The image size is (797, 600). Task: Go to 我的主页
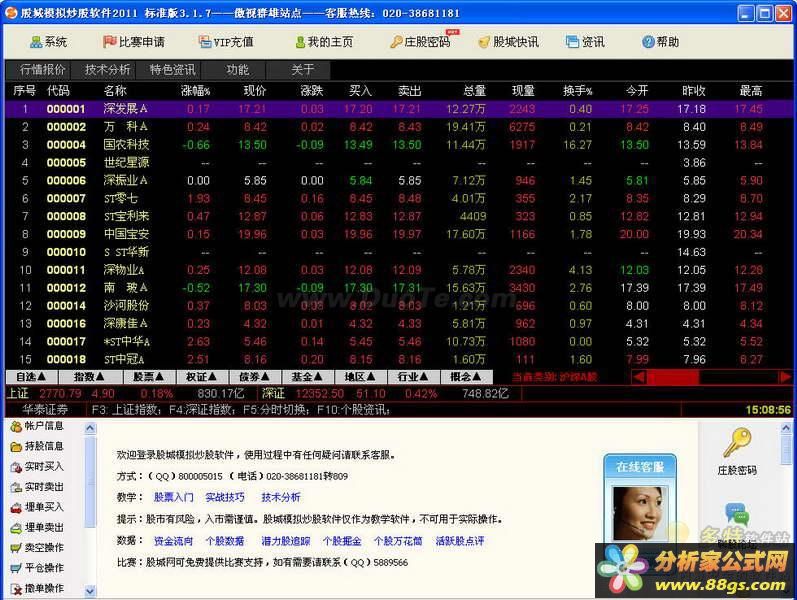click(324, 42)
